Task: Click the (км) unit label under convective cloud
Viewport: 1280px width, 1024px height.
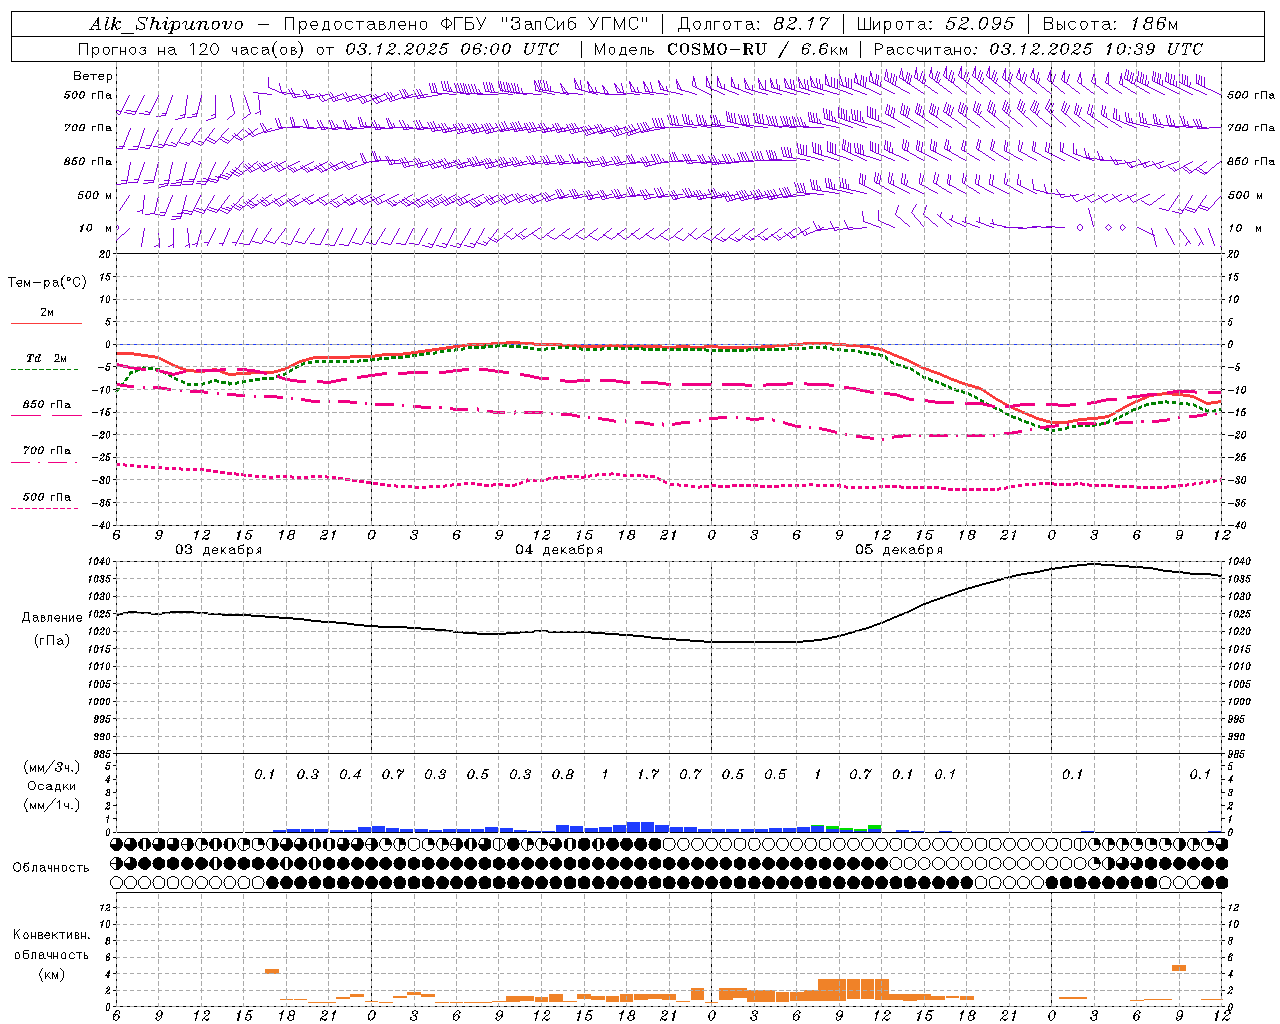Action: pyautogui.click(x=51, y=974)
